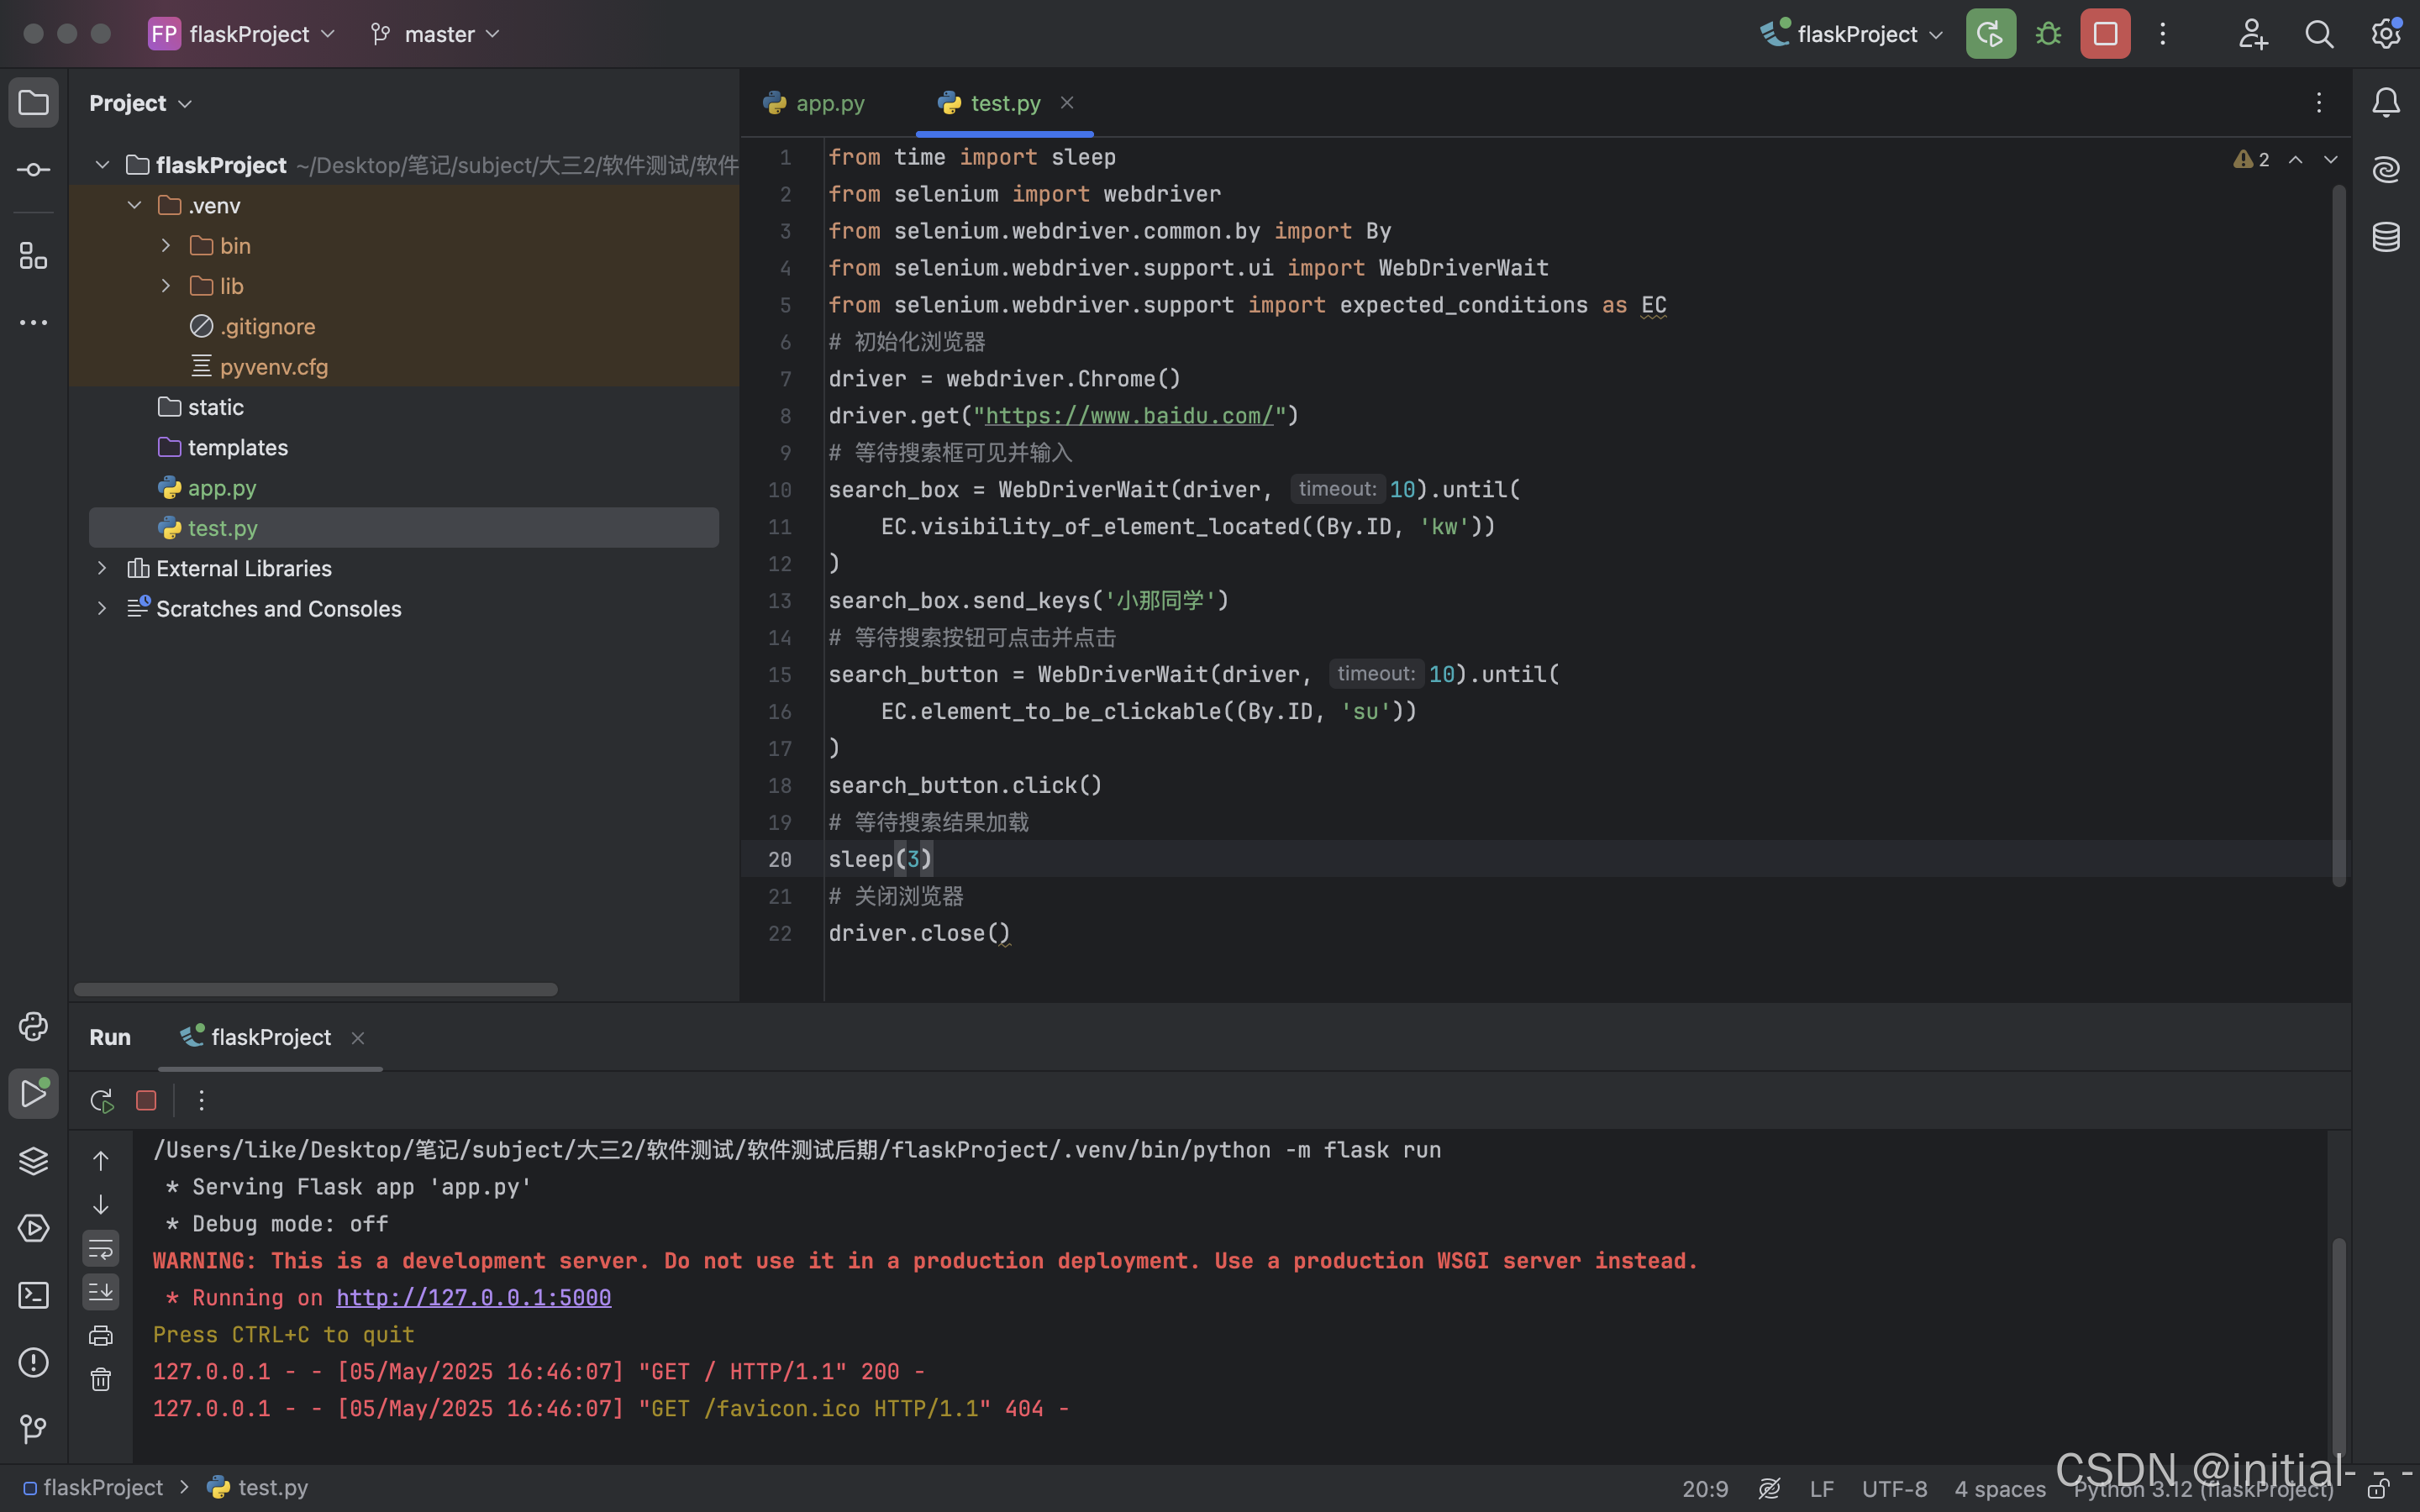The height and width of the screenshot is (1512, 2420).
Task: Collapse the .venv folder
Action: click(134, 205)
